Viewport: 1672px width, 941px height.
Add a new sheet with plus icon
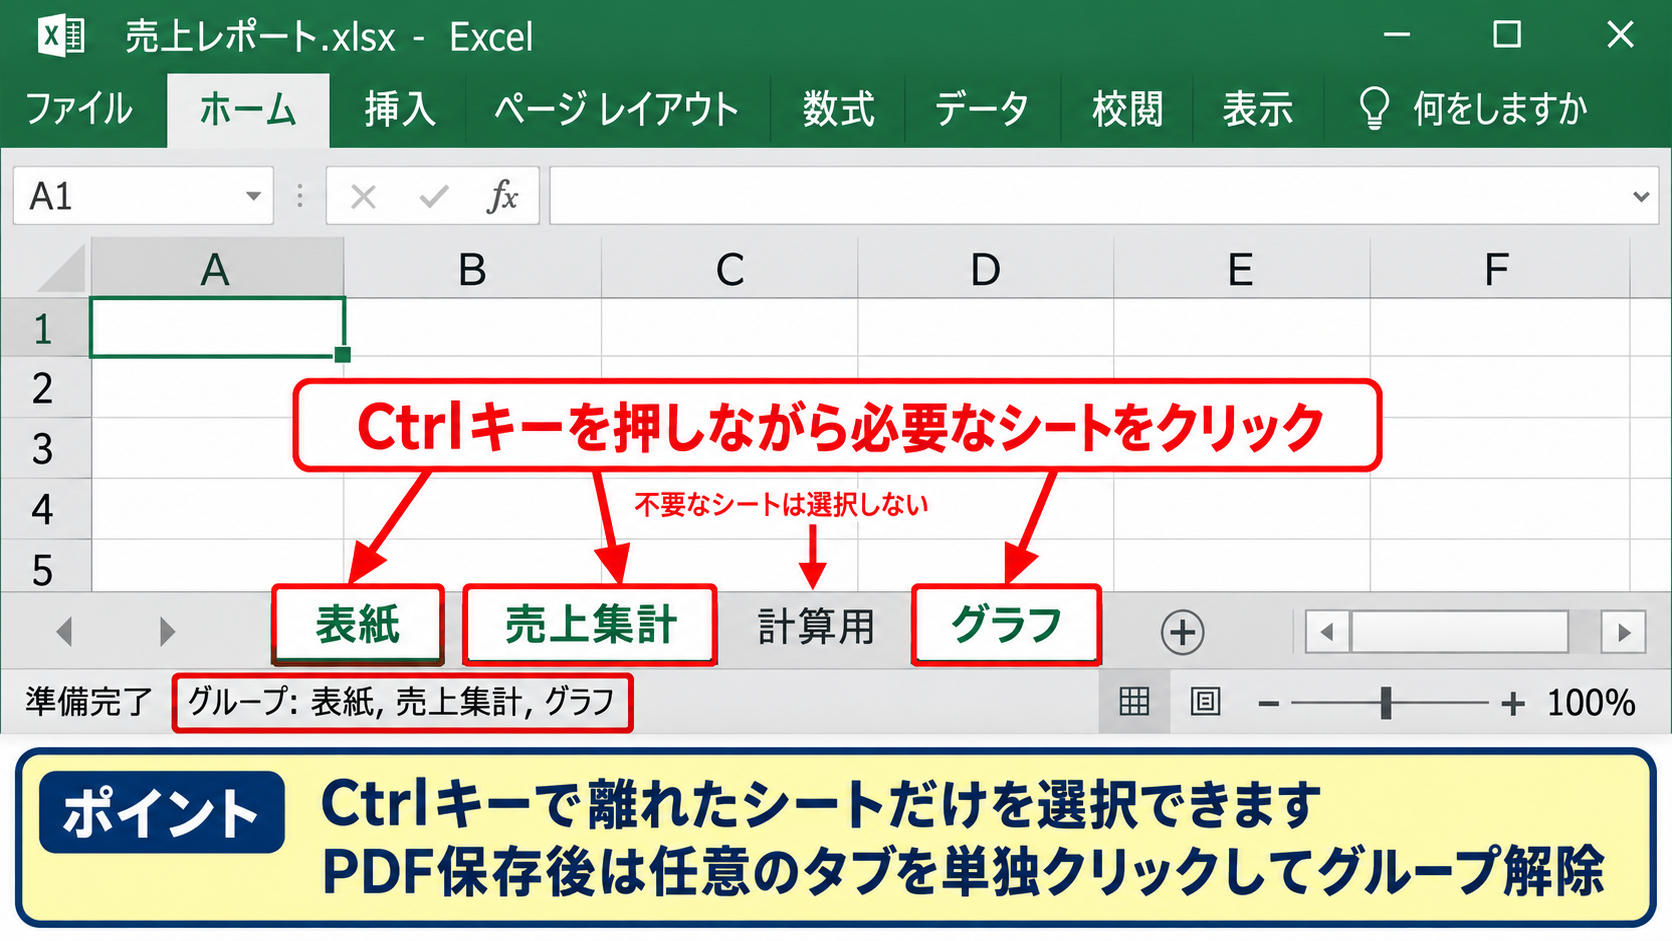(x=1182, y=632)
